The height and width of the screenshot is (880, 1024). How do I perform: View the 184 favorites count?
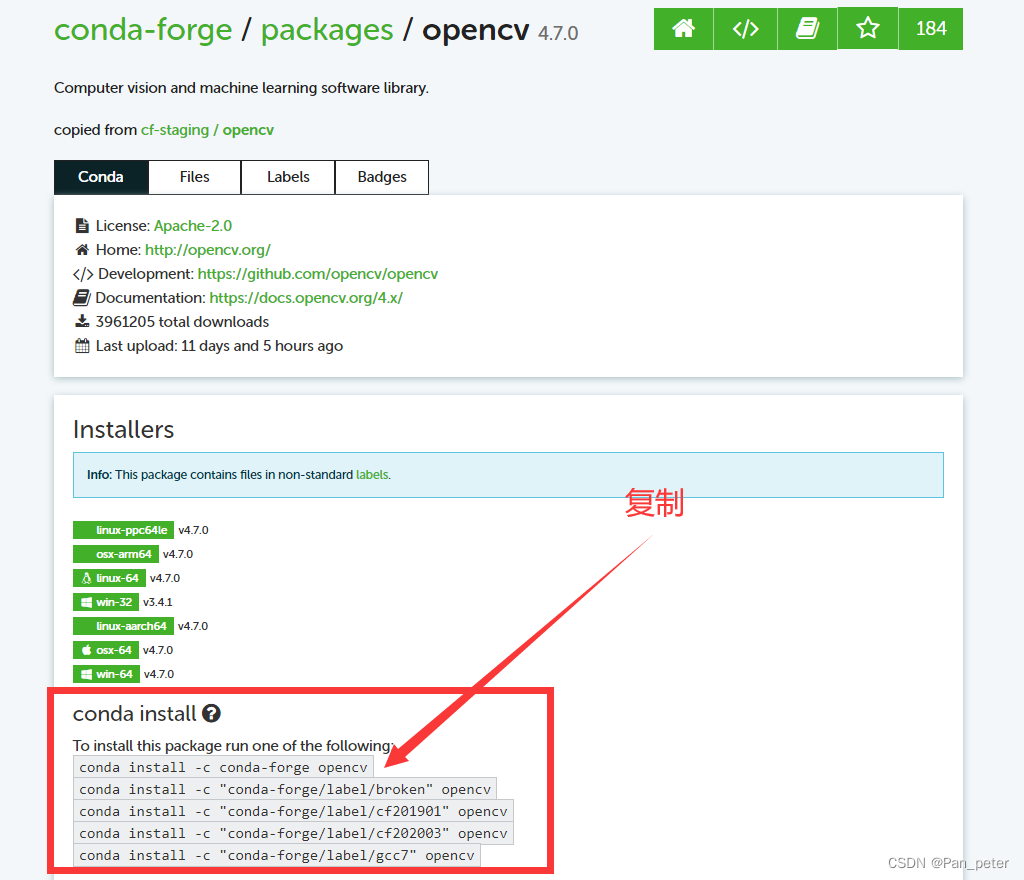click(x=931, y=29)
